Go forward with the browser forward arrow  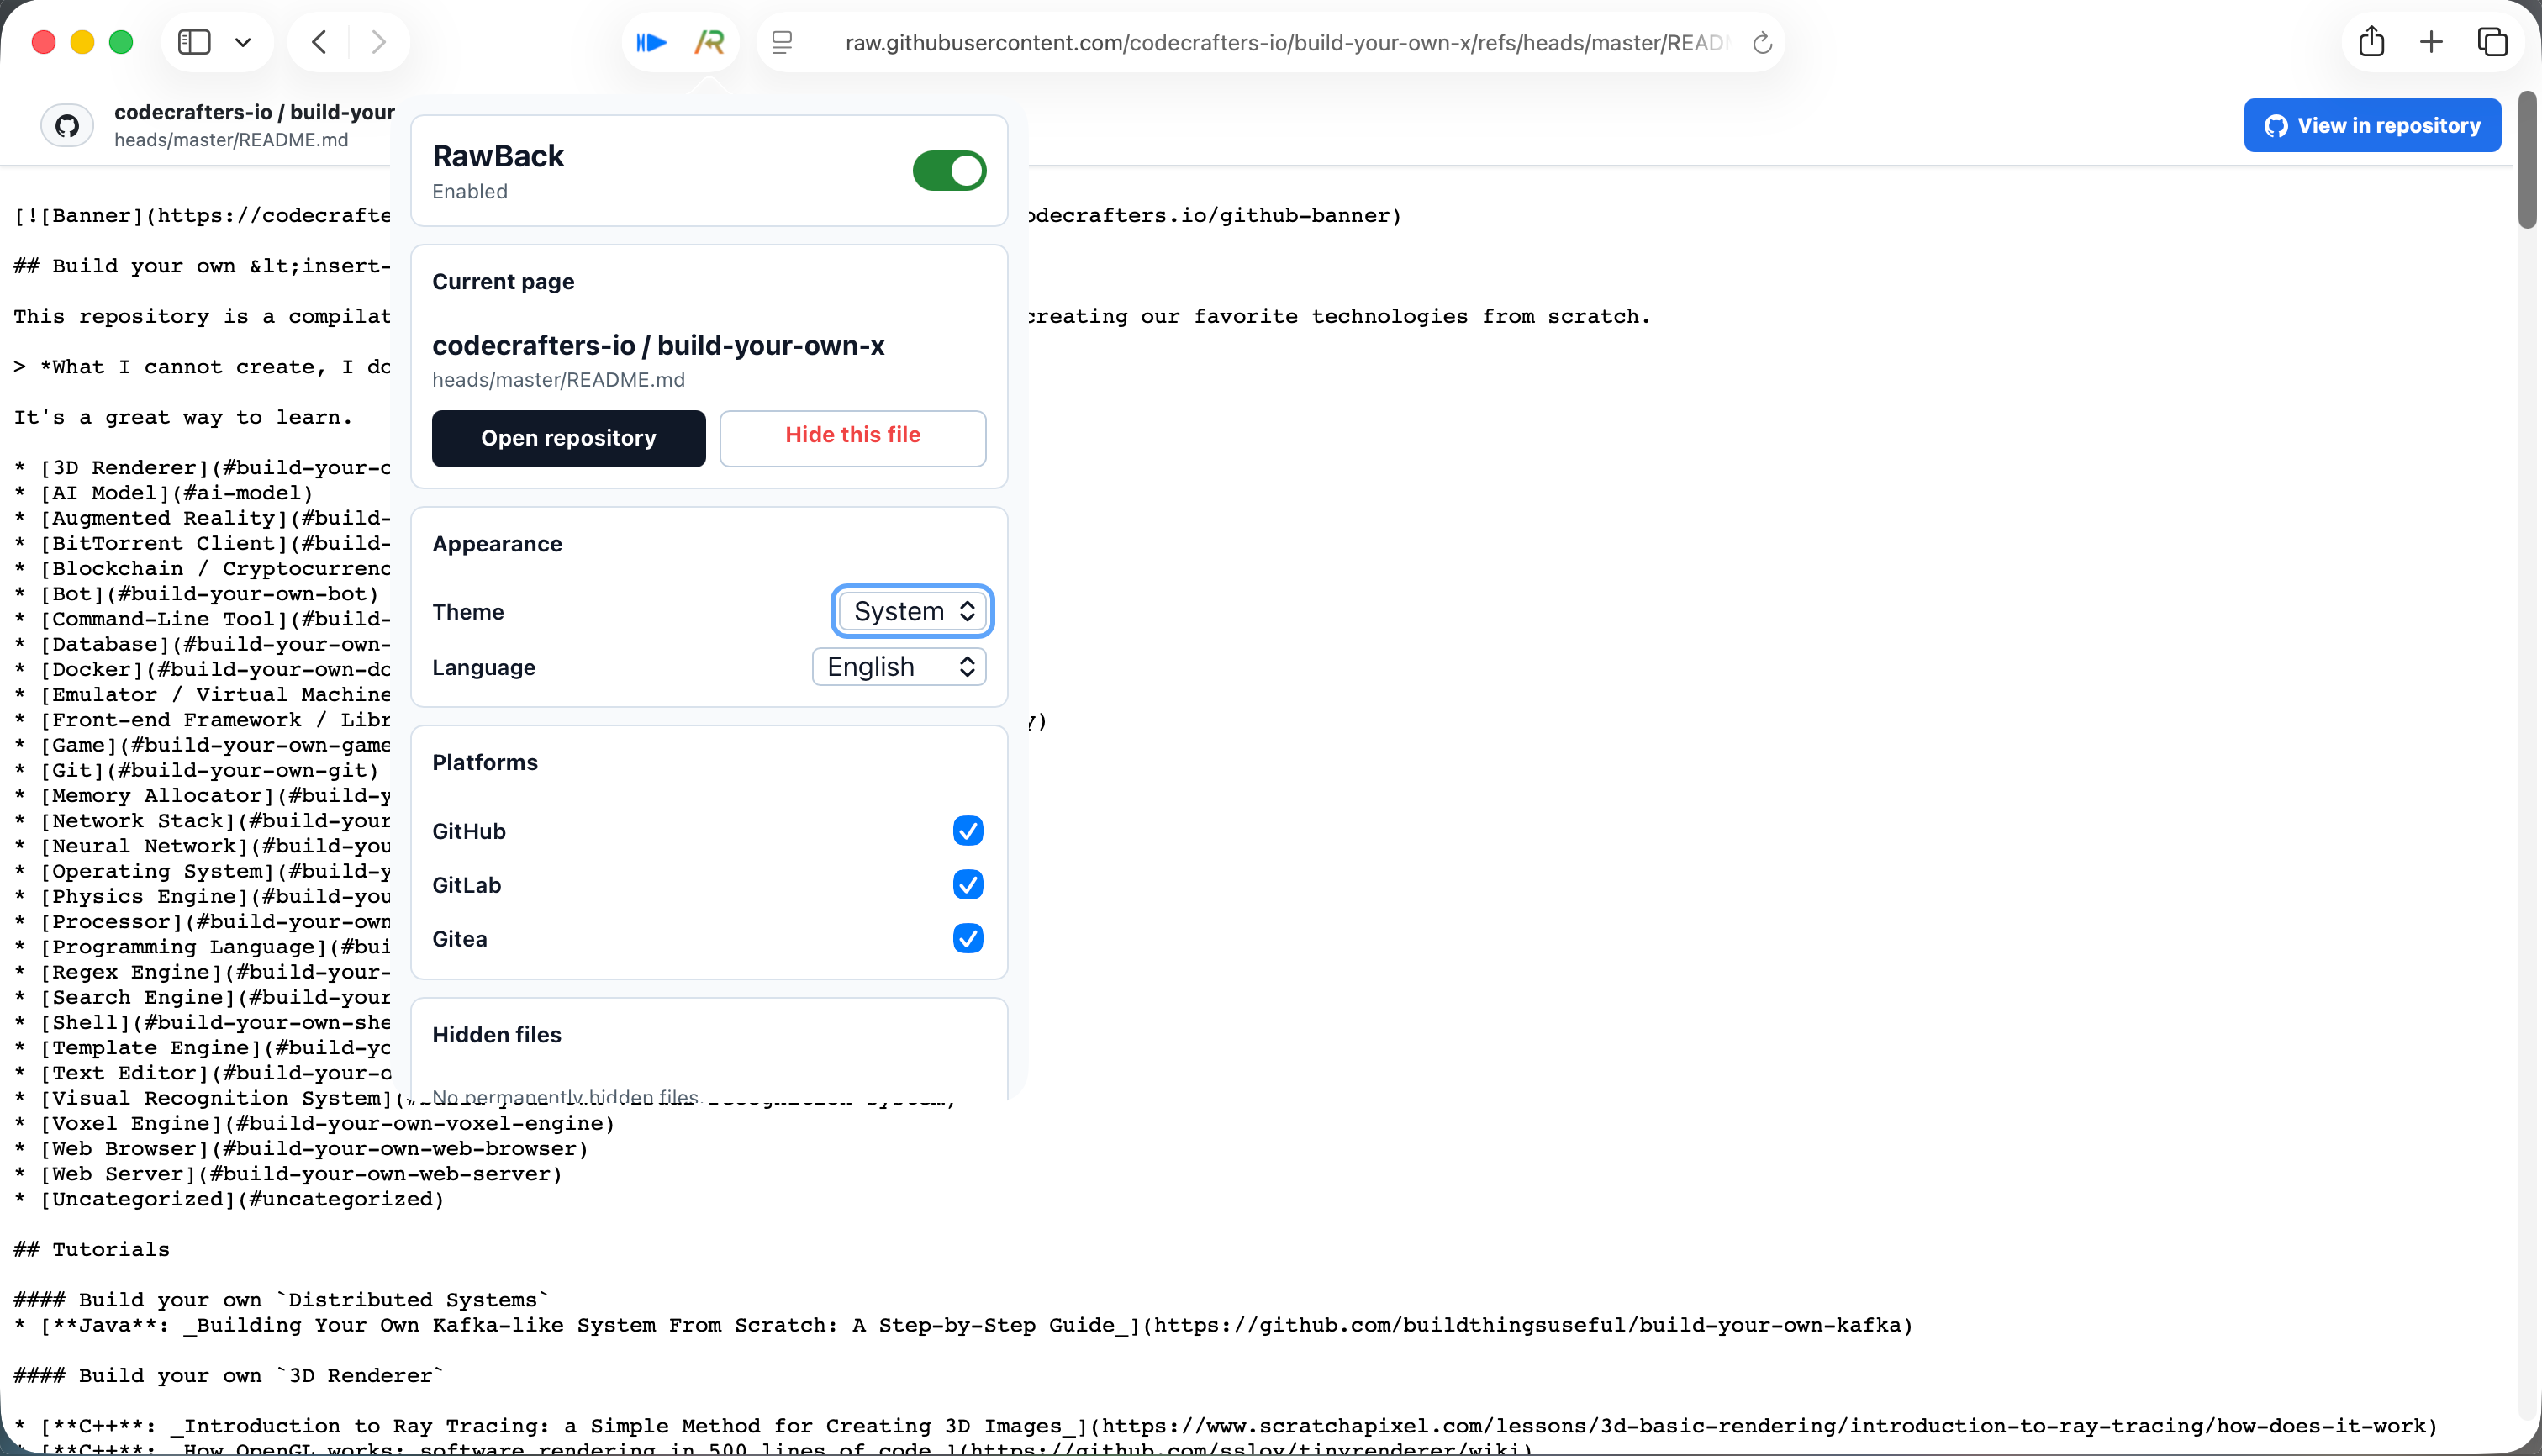click(378, 42)
